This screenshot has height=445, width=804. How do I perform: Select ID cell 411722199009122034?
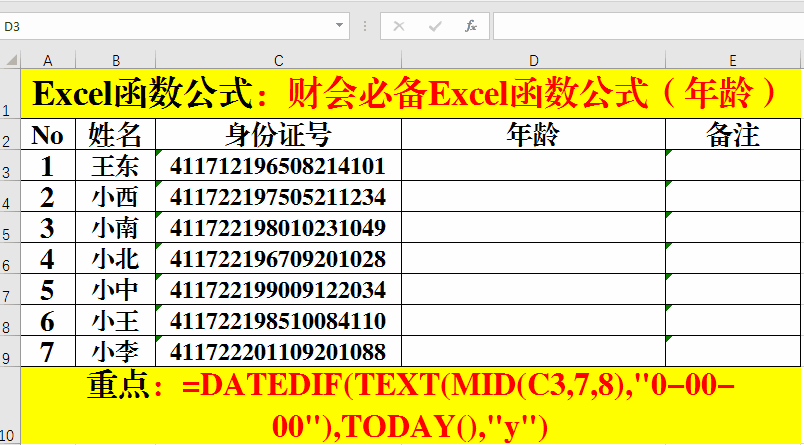point(278,290)
